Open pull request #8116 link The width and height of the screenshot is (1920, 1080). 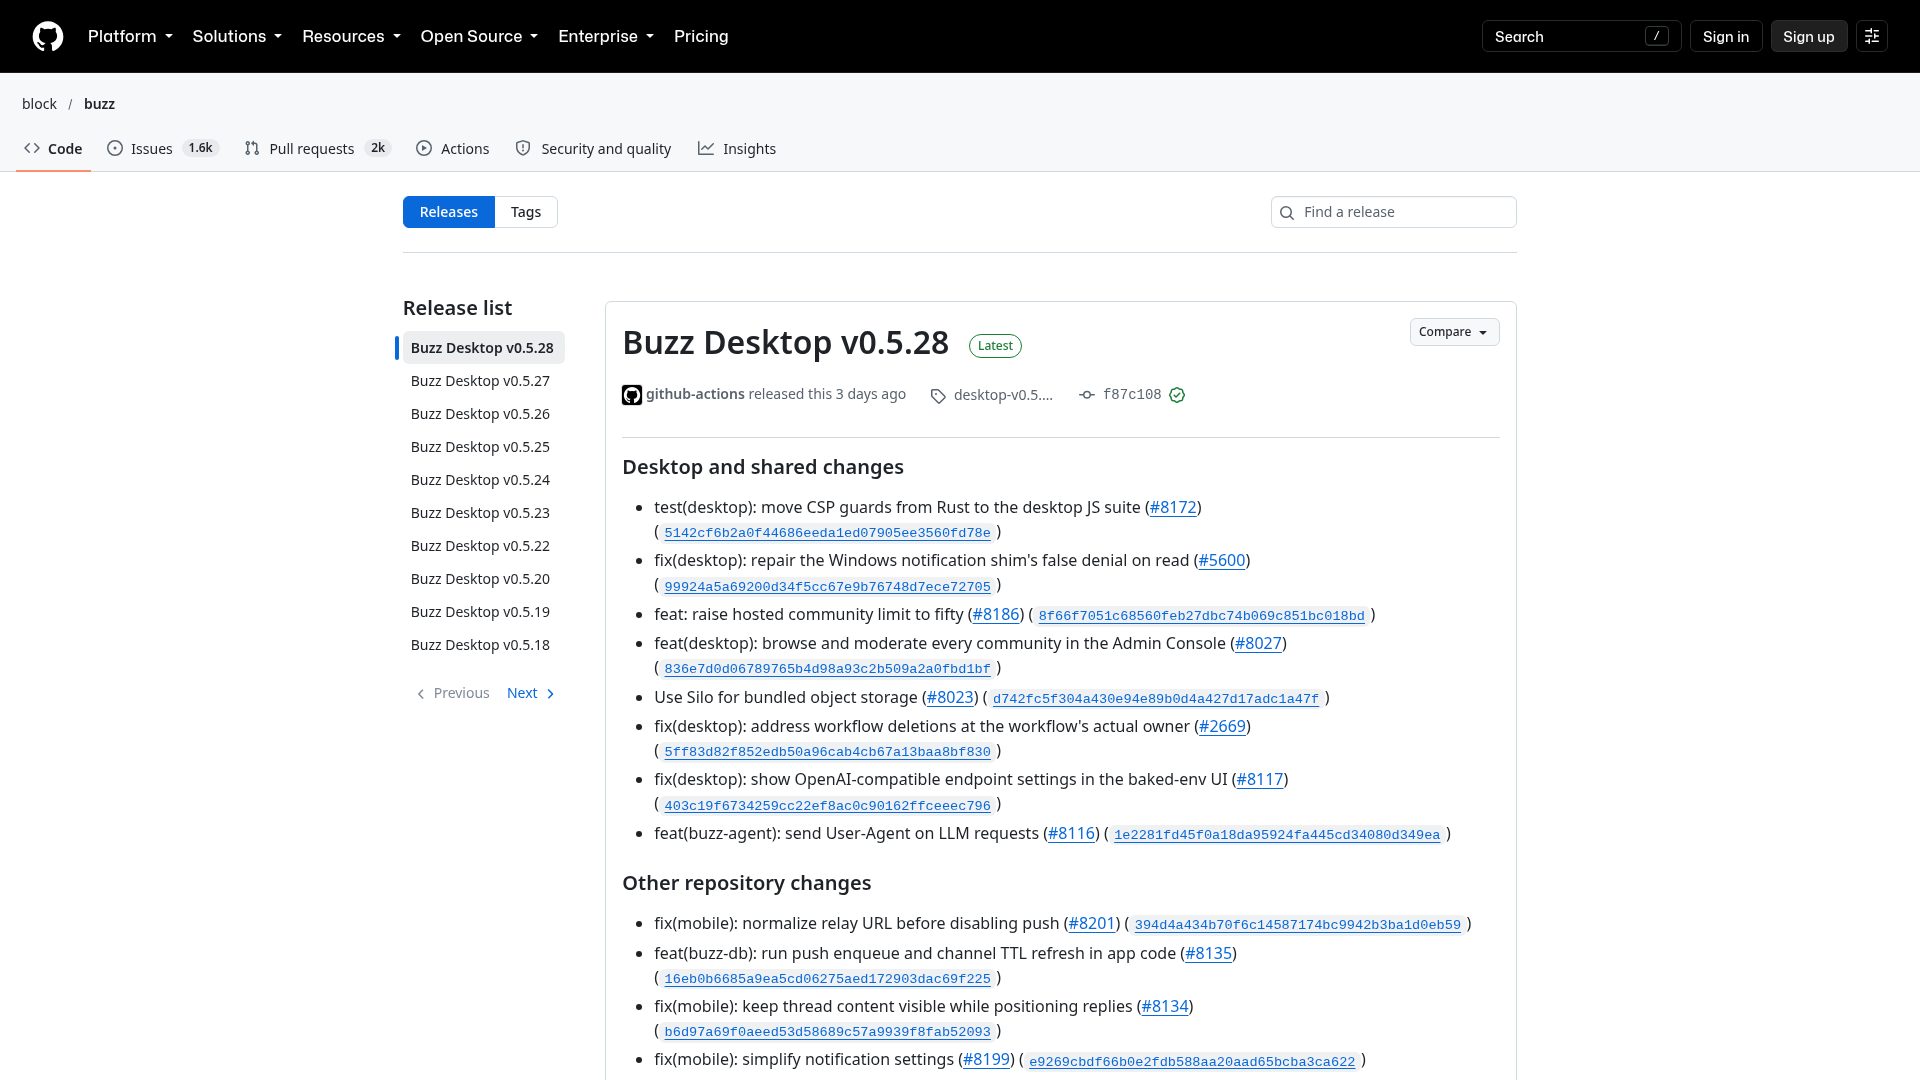coord(1071,833)
